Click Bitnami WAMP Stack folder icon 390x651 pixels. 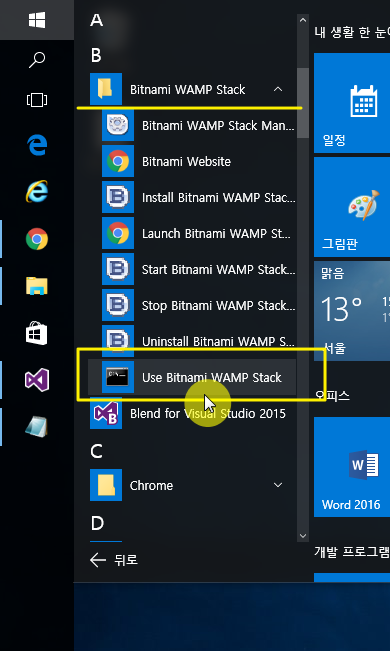[x=106, y=89]
